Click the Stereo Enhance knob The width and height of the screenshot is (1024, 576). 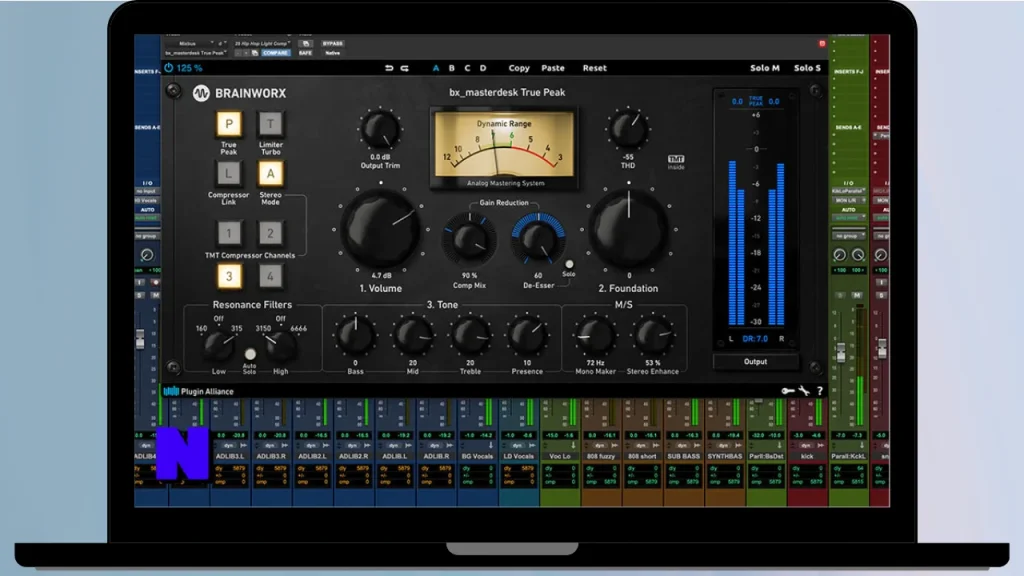click(x=652, y=336)
